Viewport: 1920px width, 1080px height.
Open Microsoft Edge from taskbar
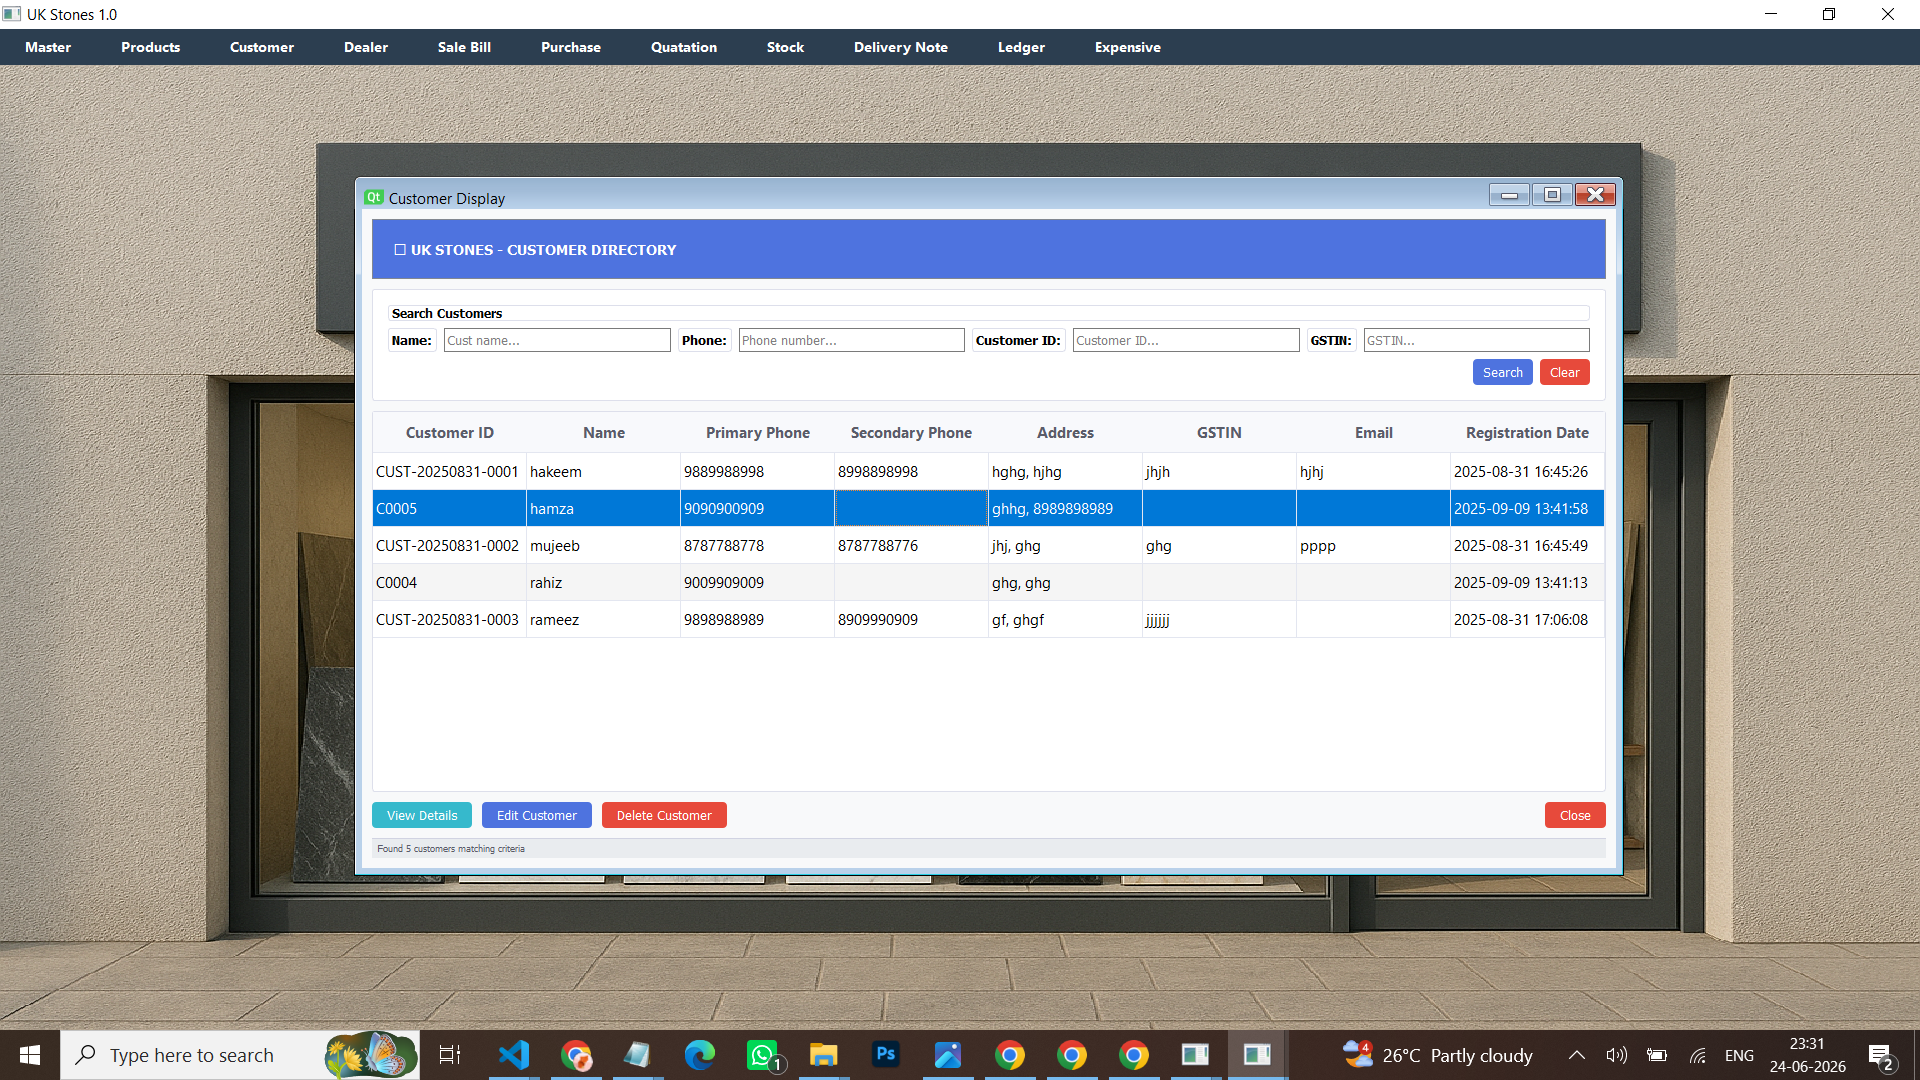[700, 1055]
